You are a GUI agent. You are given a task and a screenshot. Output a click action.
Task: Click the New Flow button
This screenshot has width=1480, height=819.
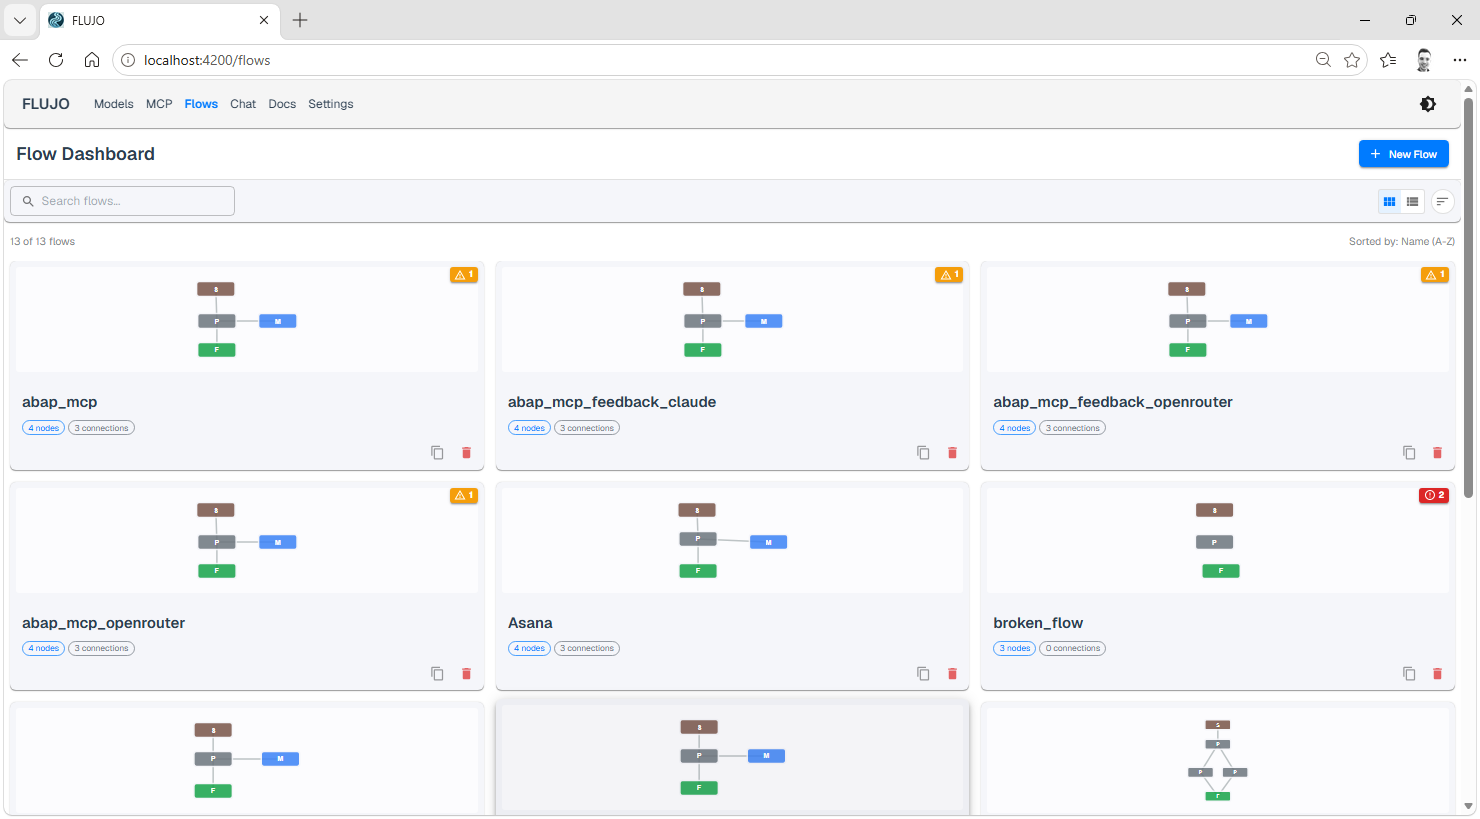point(1404,154)
